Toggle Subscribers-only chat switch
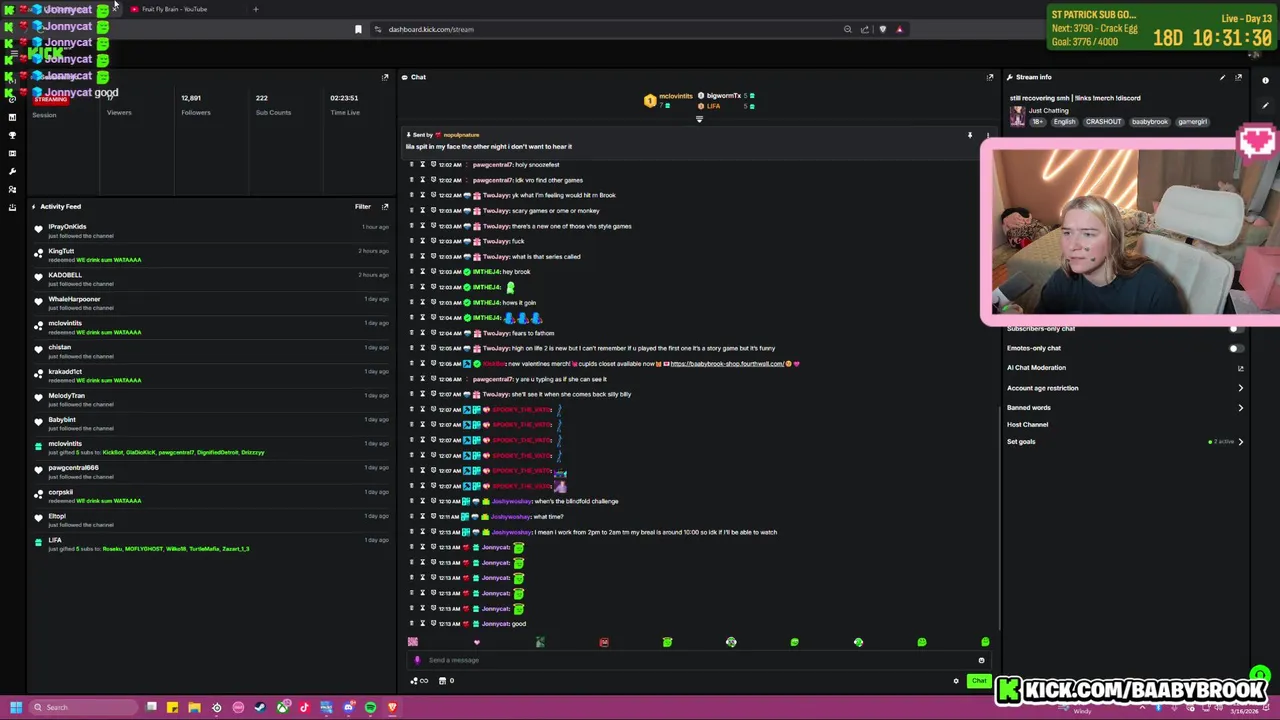This screenshot has height=720, width=1280. (x=1236, y=329)
